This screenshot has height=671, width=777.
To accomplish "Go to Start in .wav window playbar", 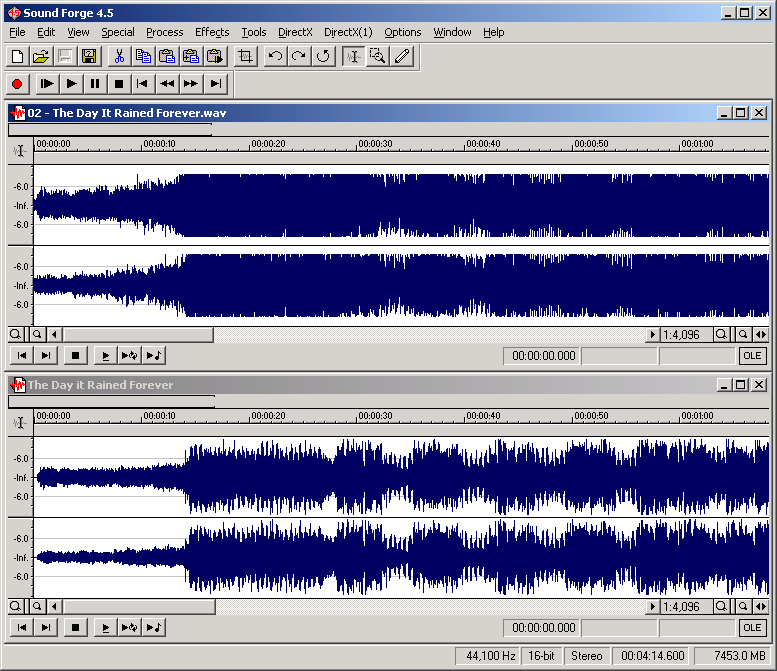I will coord(22,355).
